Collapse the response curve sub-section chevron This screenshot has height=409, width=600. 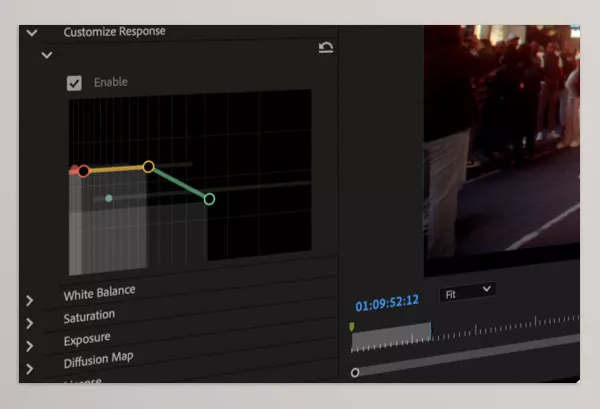point(47,55)
